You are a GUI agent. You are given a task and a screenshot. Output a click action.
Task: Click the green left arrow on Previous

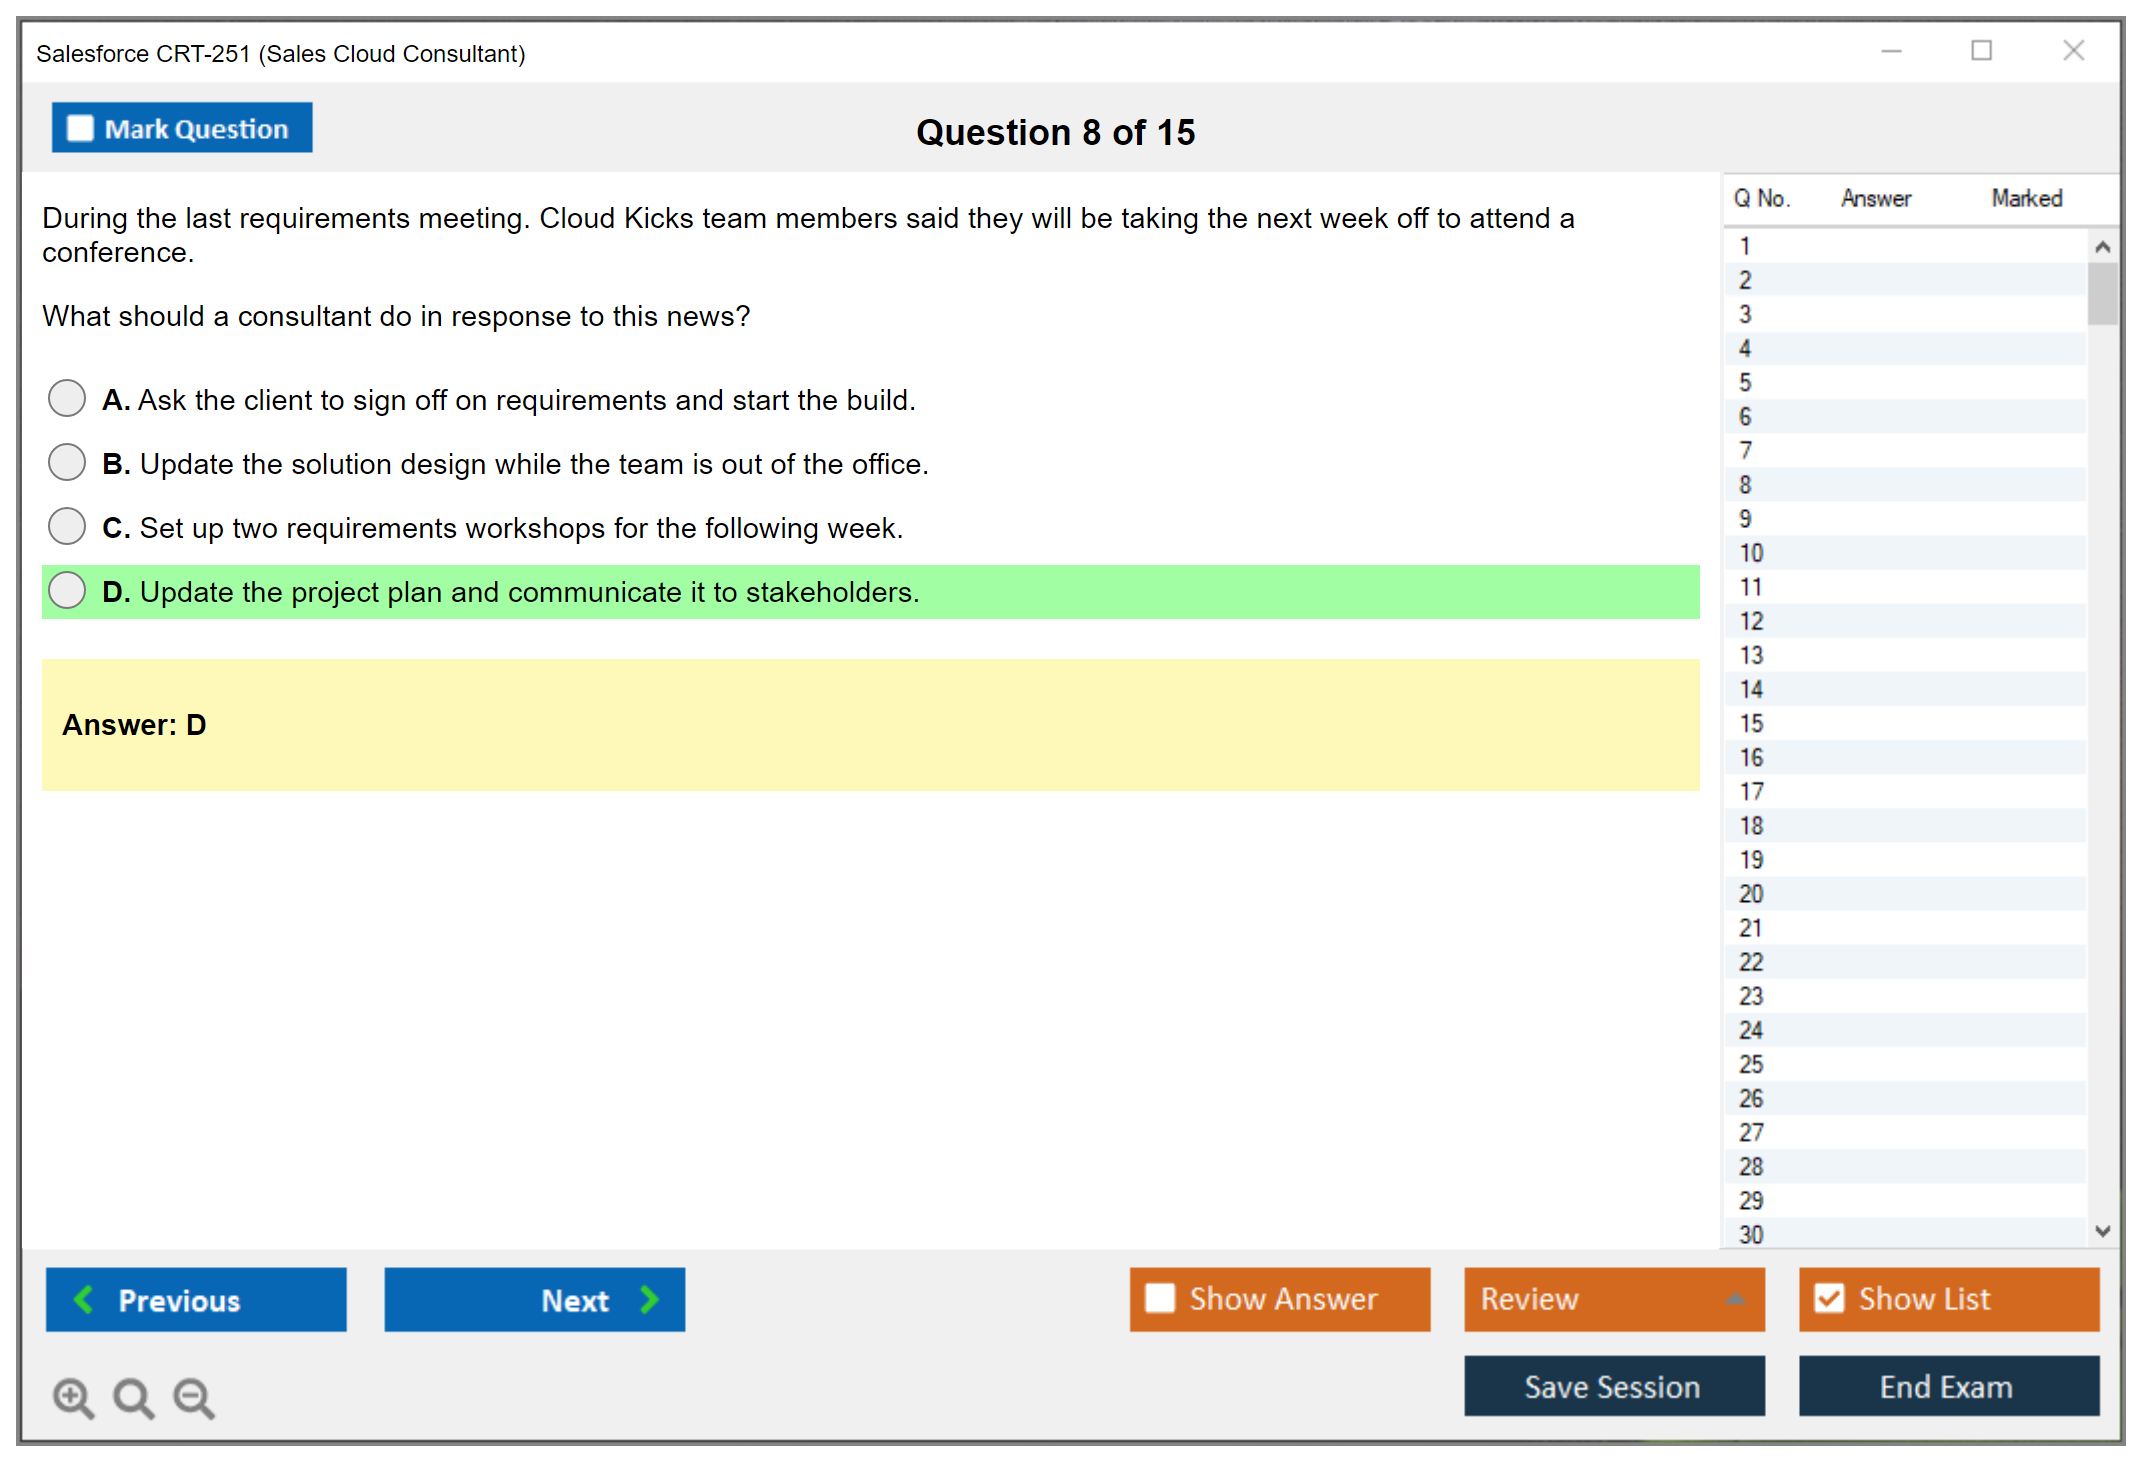84,1300
